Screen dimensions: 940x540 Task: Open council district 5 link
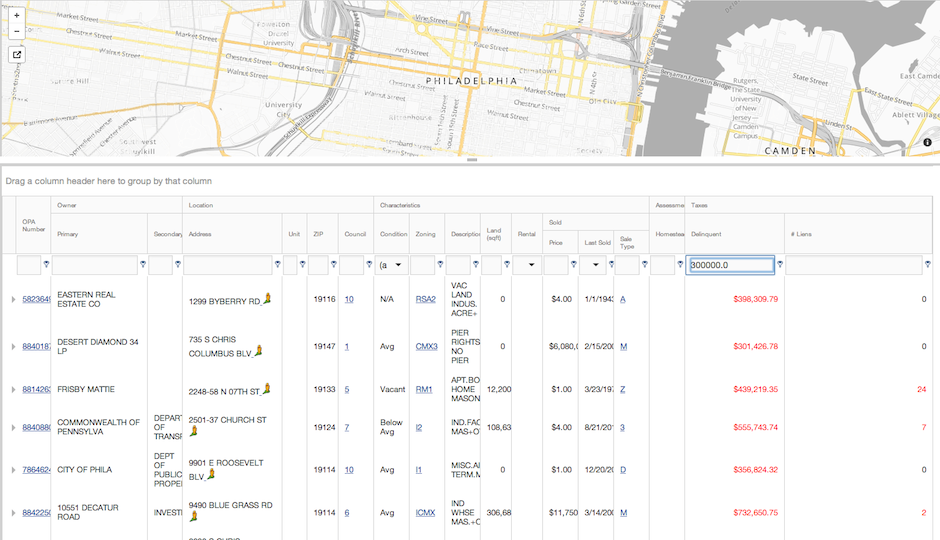click(x=347, y=390)
